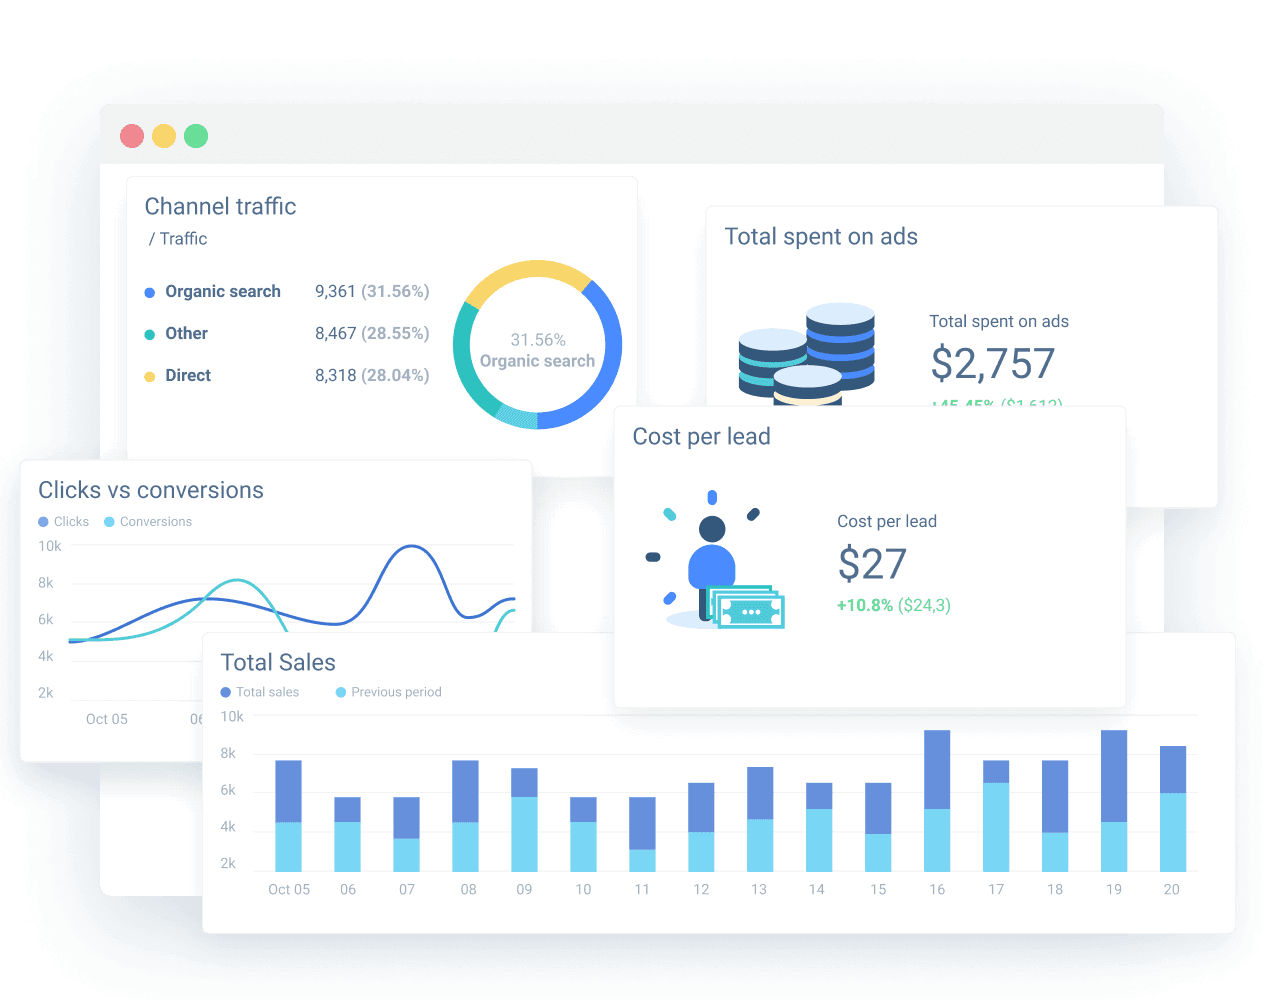Open the Channel traffic card header
Screen dimensions: 1264x1000
point(220,207)
